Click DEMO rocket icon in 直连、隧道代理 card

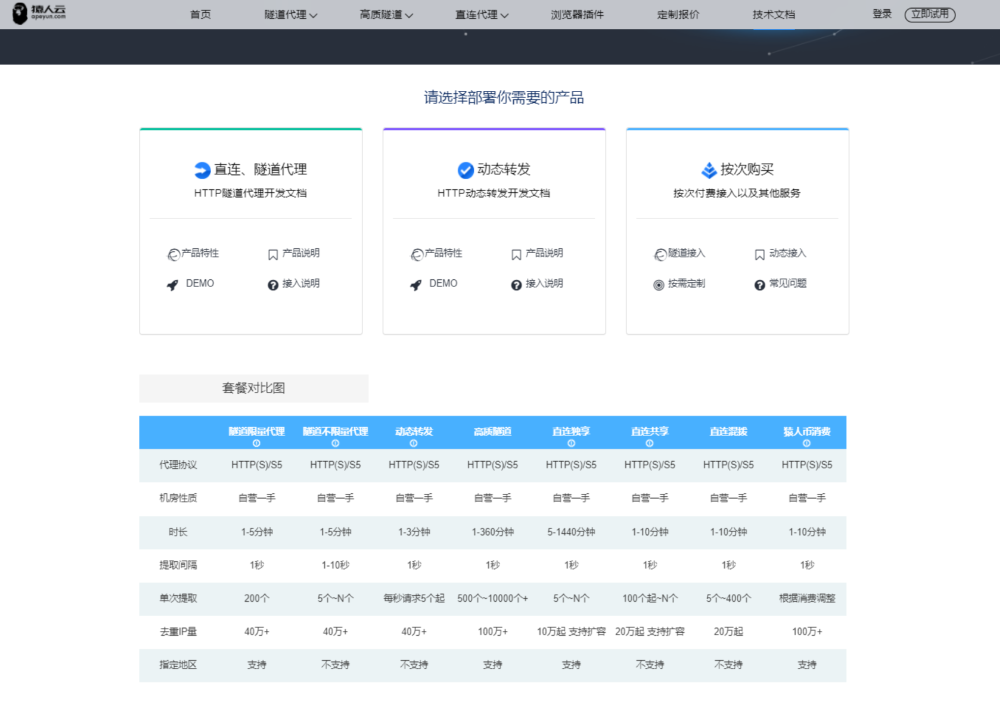coord(172,285)
